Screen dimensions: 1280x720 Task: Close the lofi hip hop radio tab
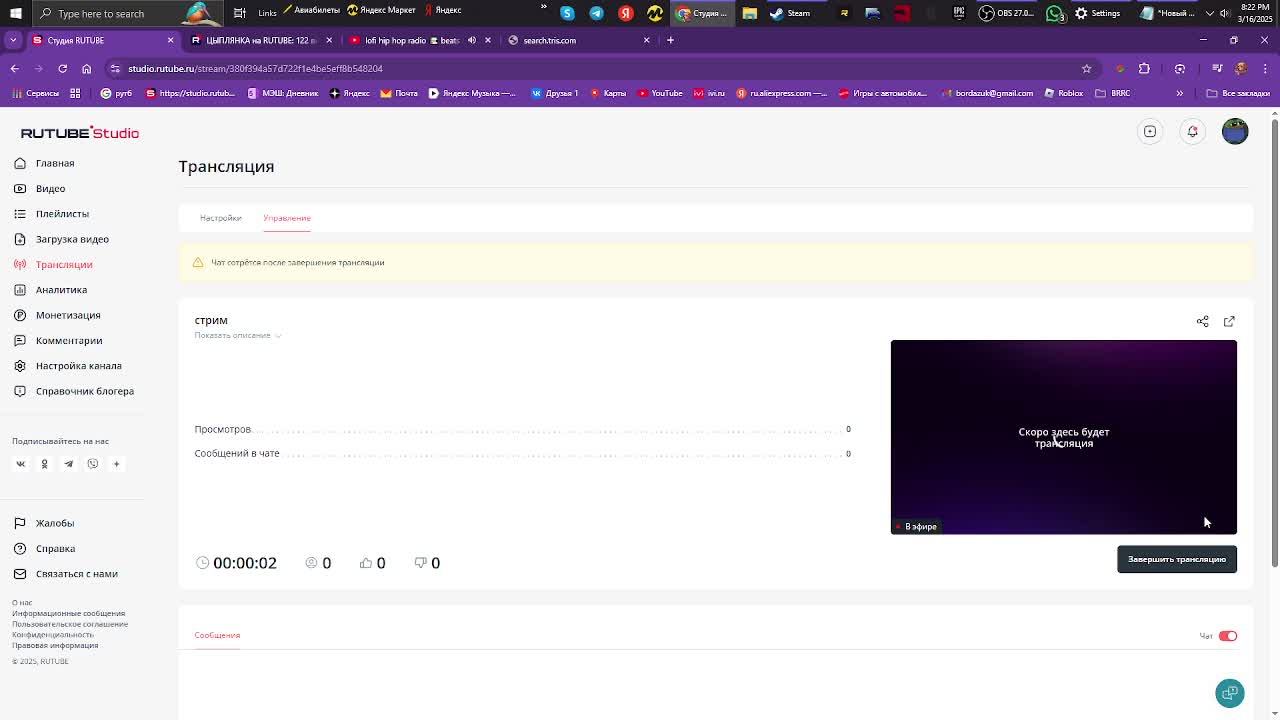(x=487, y=40)
